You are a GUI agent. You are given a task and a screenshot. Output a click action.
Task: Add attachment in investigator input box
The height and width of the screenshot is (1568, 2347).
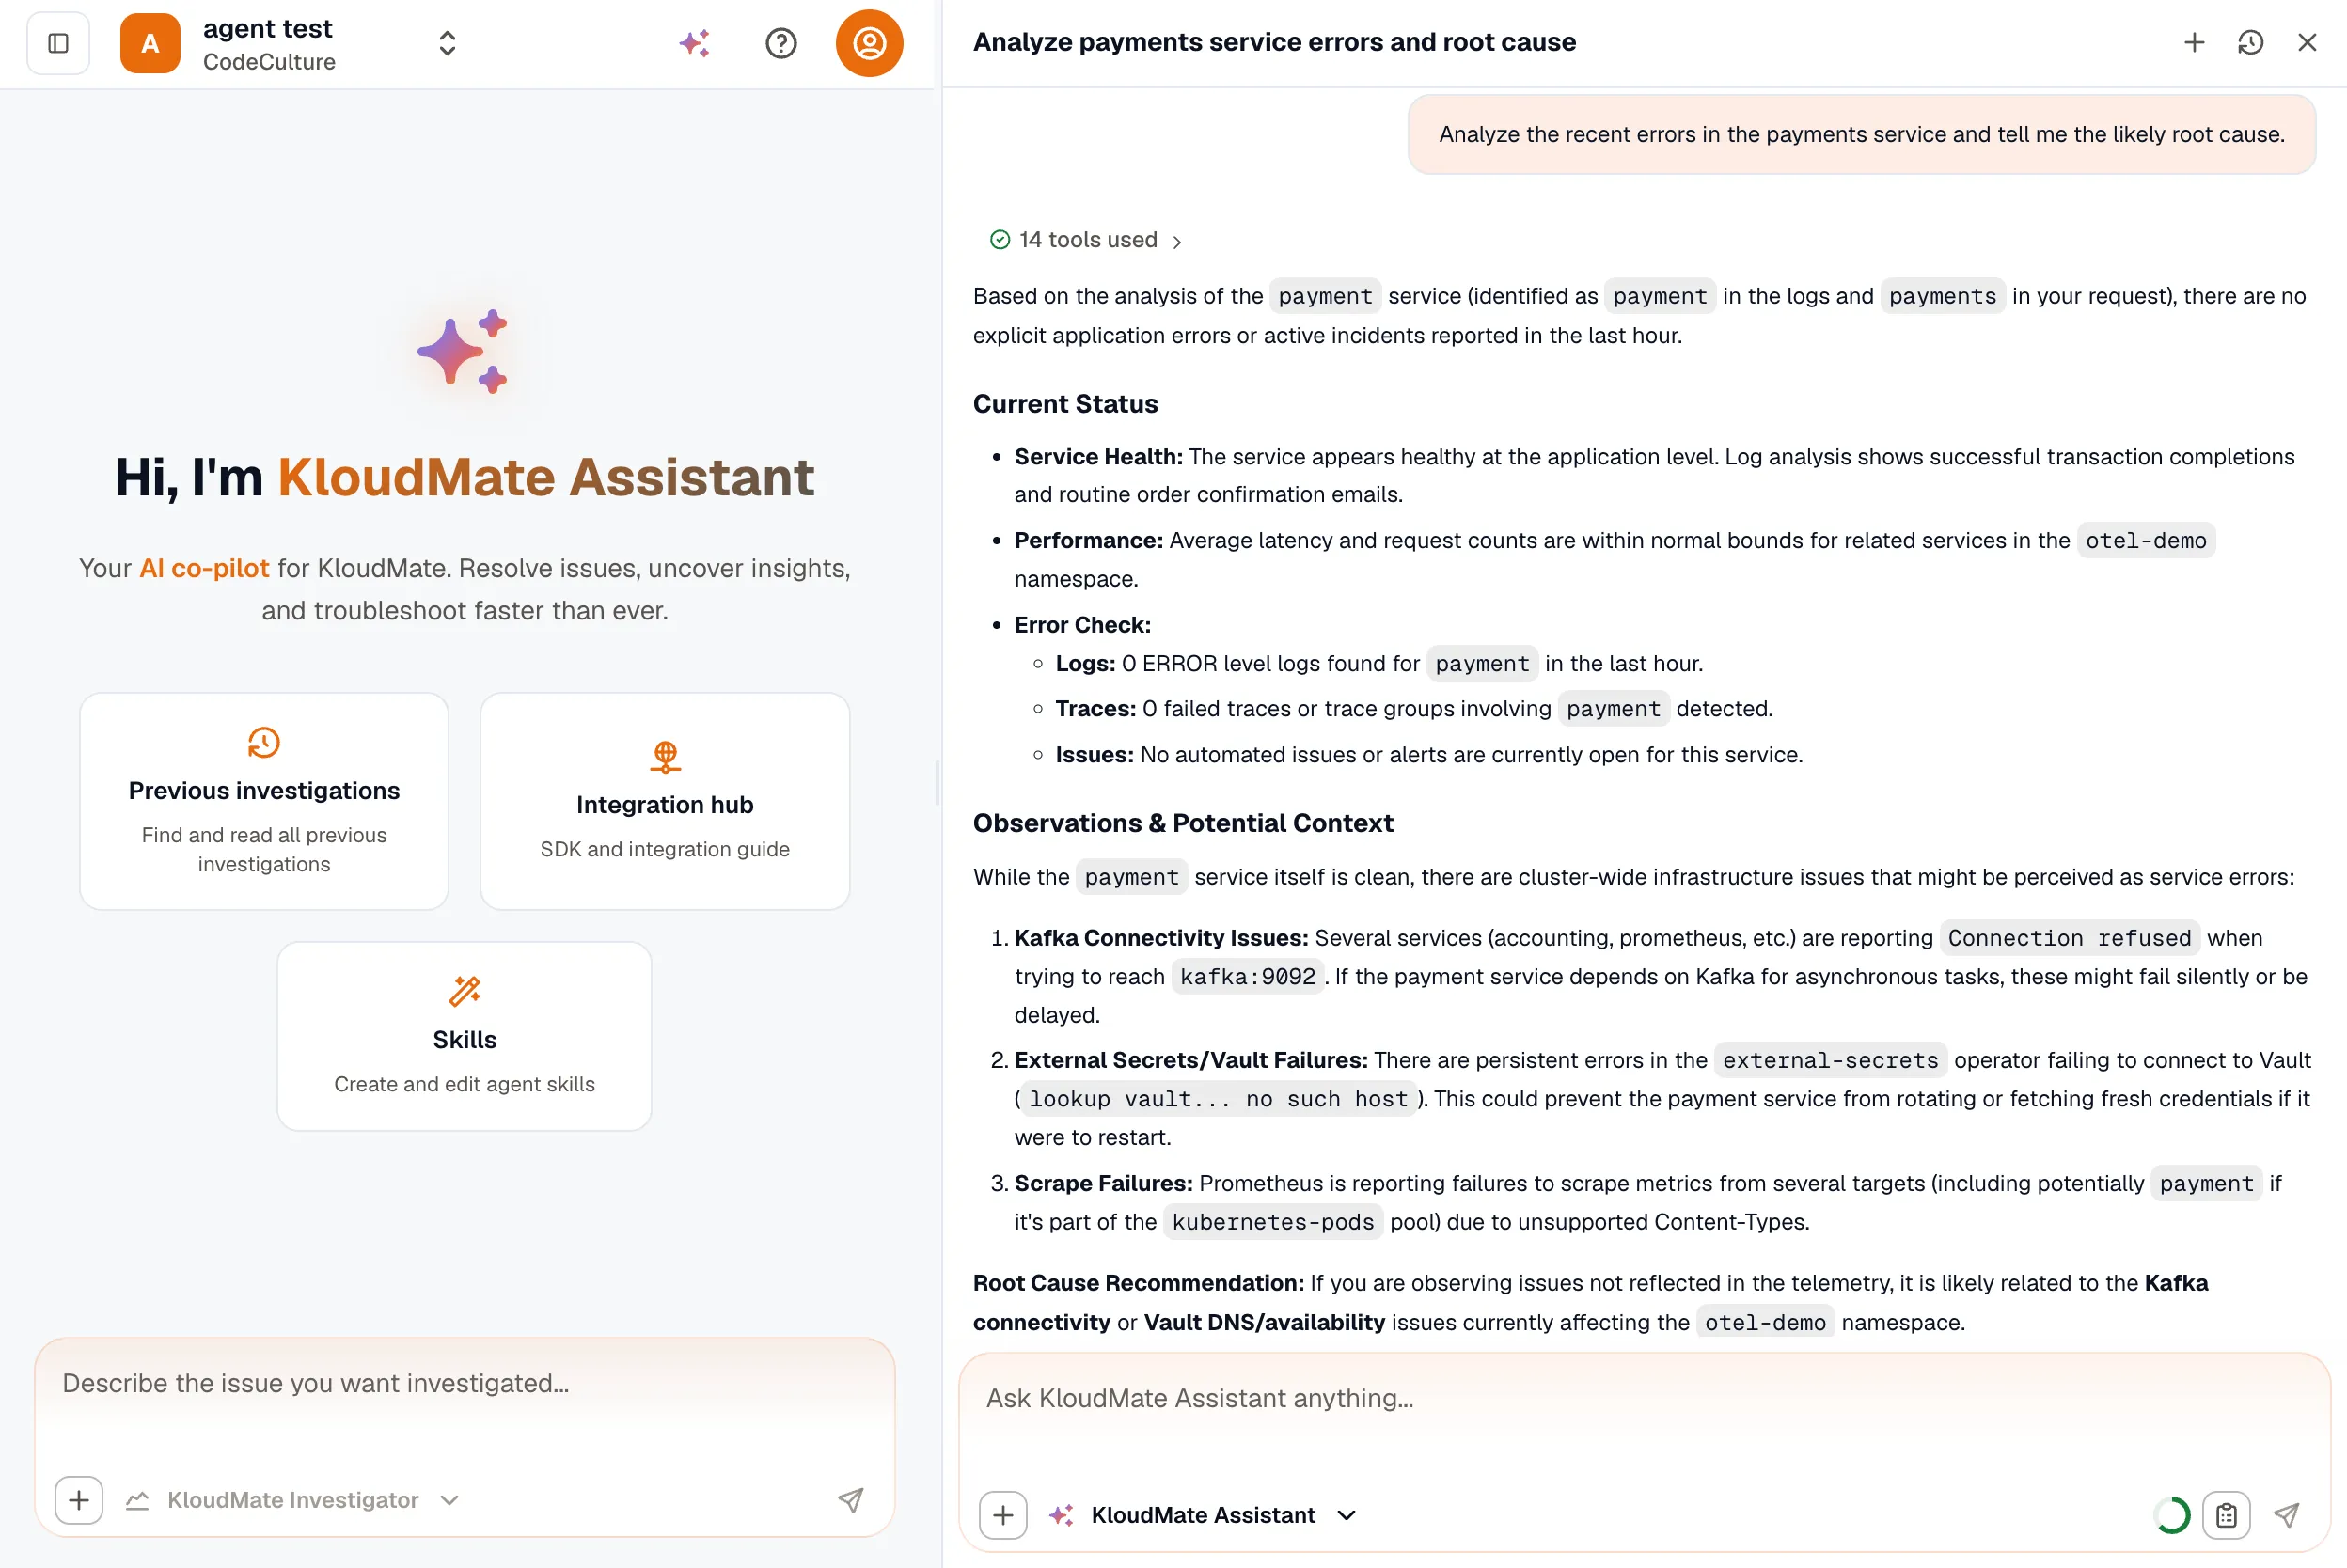(x=79, y=1499)
